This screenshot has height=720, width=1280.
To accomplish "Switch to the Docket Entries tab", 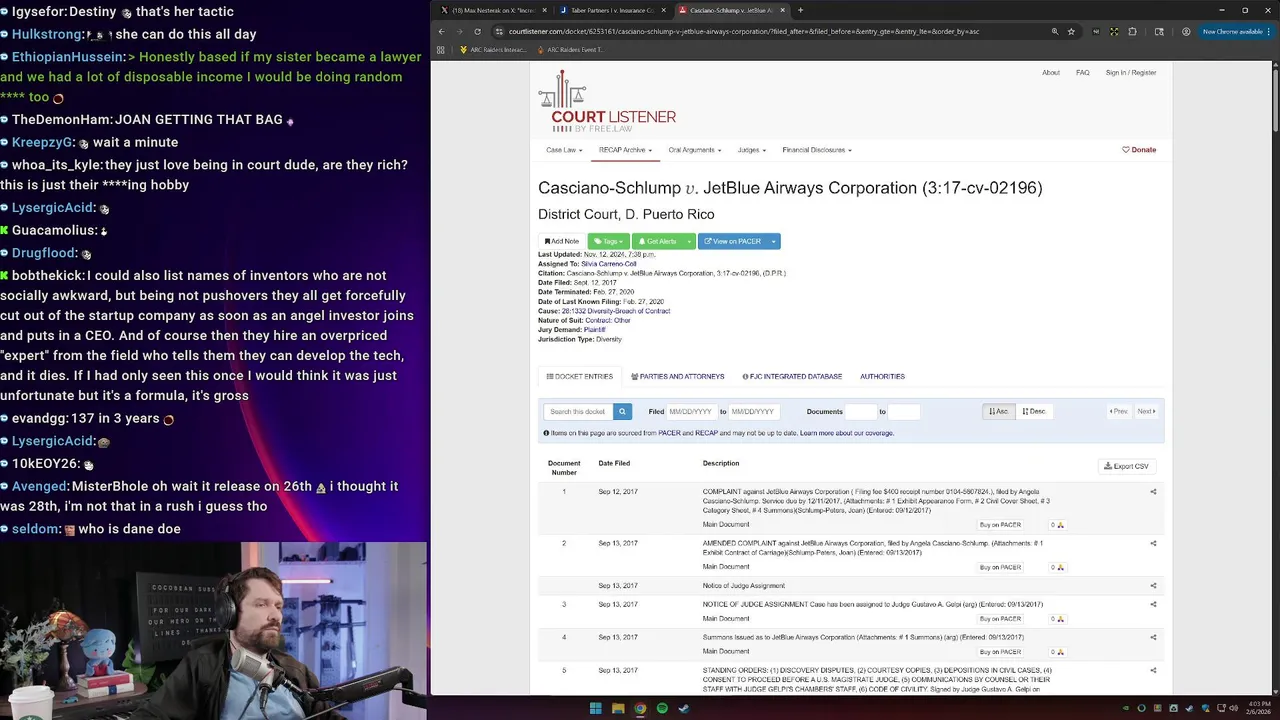I will click(x=580, y=377).
